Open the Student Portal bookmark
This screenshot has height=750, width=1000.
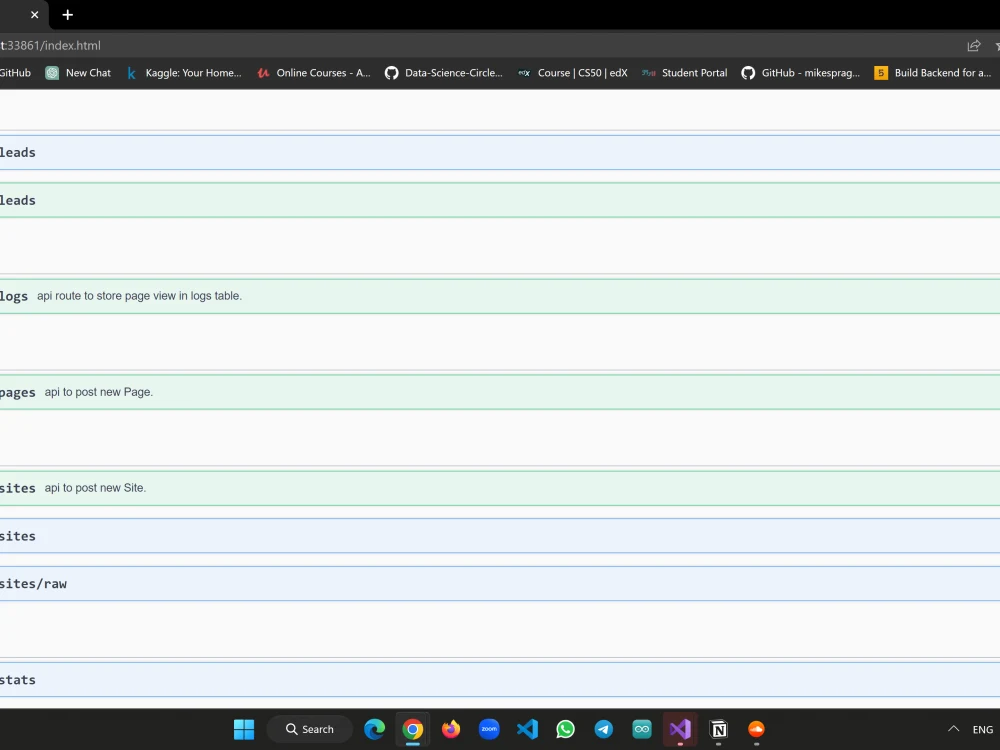click(x=684, y=72)
